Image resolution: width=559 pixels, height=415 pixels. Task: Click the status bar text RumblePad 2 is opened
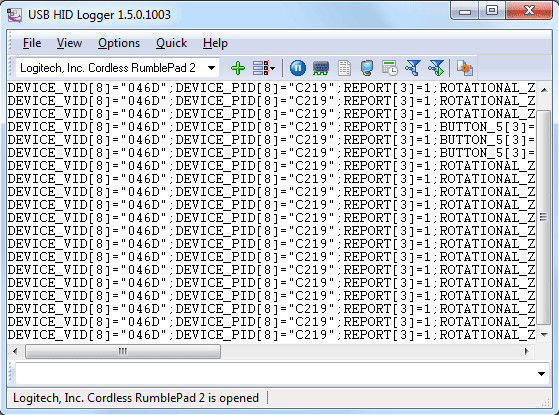point(136,398)
